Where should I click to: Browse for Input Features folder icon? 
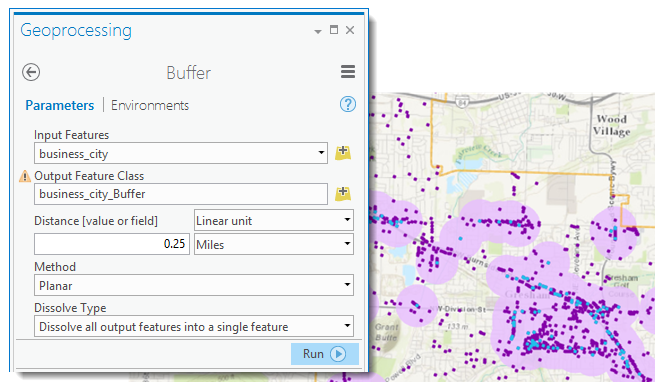(x=343, y=153)
